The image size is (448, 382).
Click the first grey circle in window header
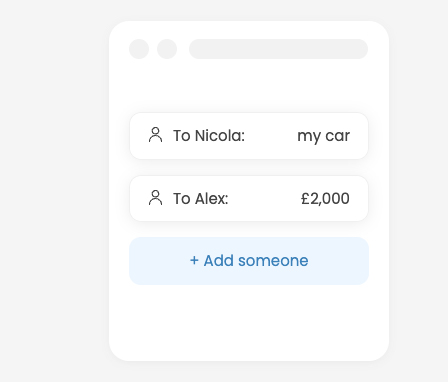(x=139, y=49)
